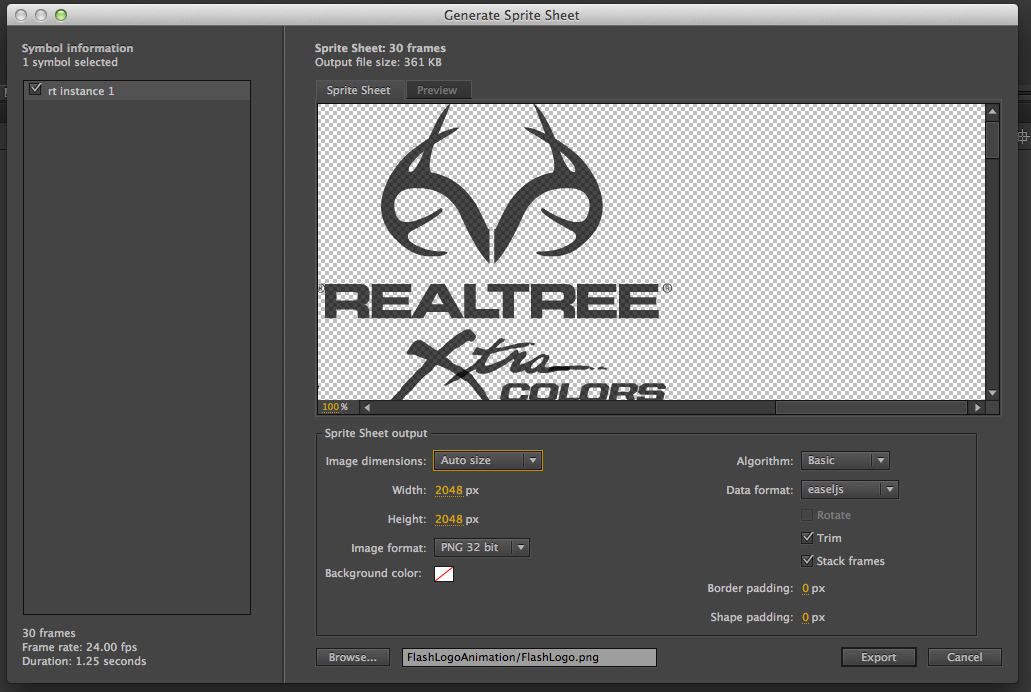The image size is (1031, 692).
Task: Open the Image format PNG 32 bit dropdown
Action: click(481, 548)
